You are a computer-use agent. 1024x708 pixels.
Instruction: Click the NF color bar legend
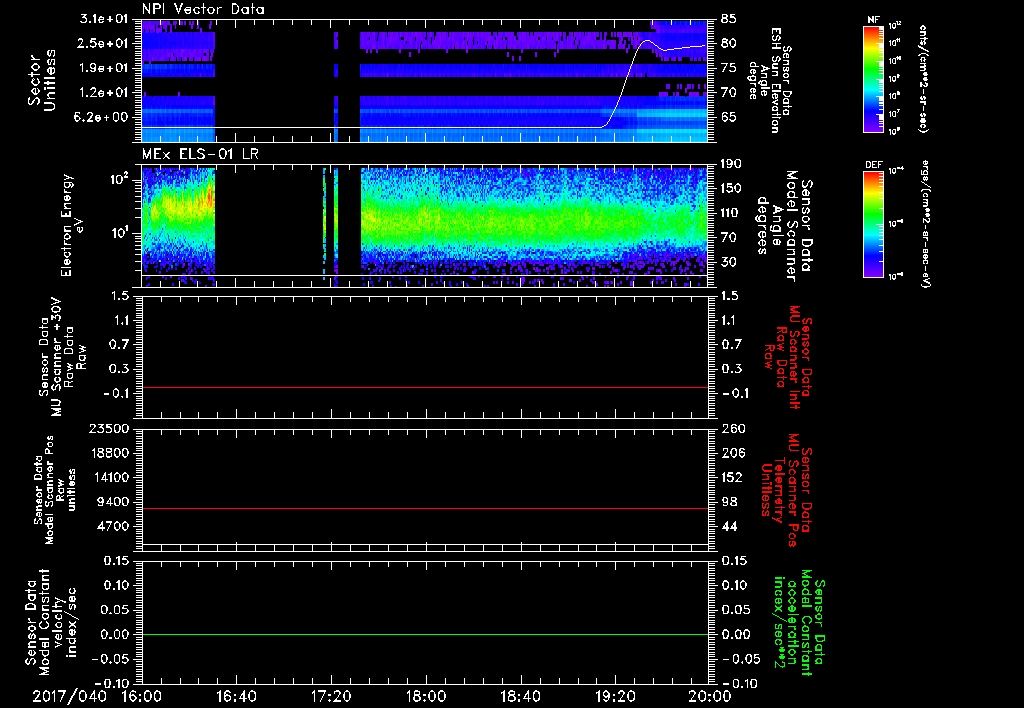873,78
